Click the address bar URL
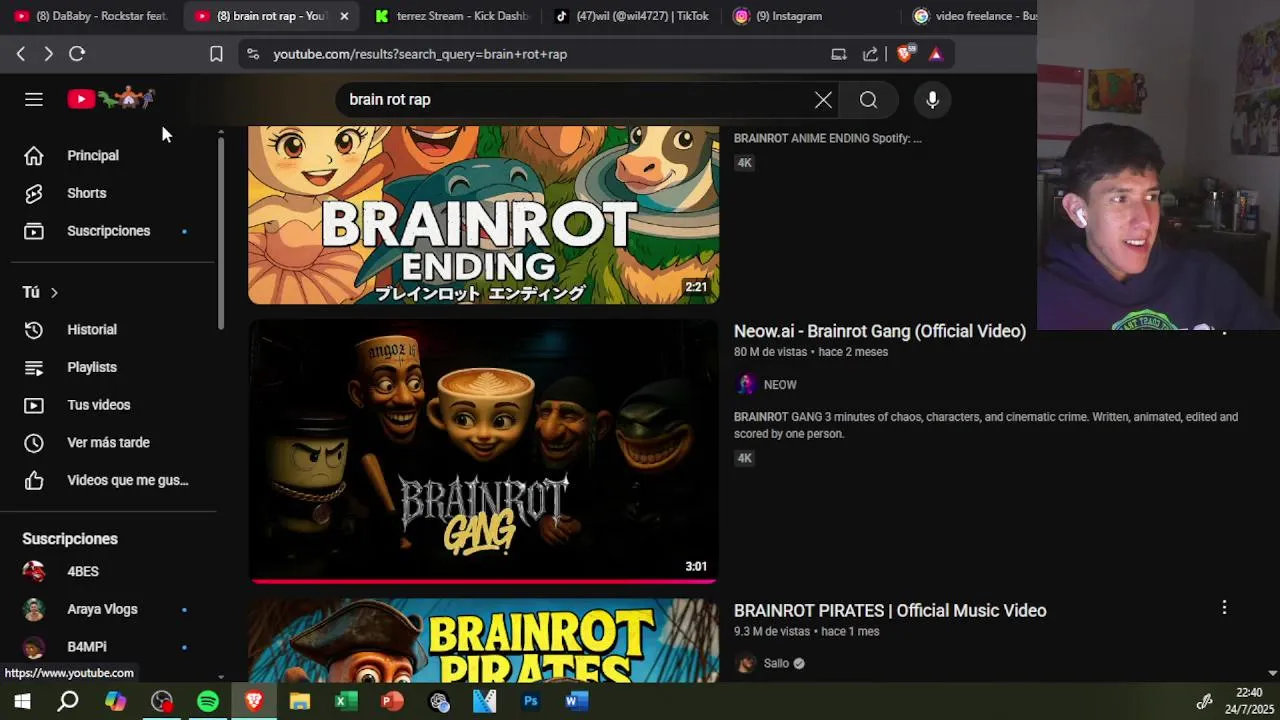 420,54
